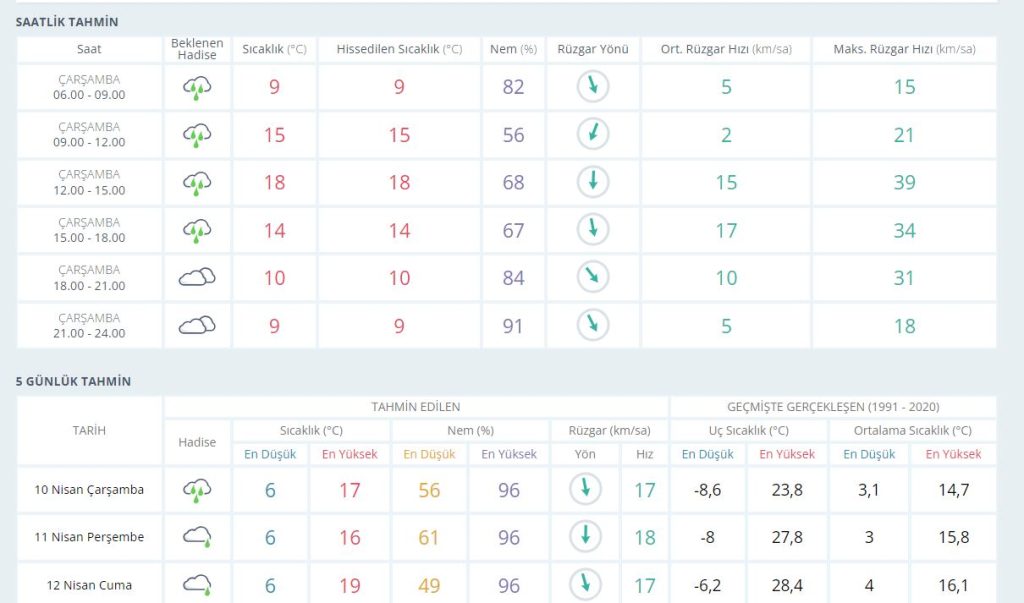Click weather icon for 11 Nisan Perşembe
This screenshot has height=603, width=1024.
pos(197,538)
